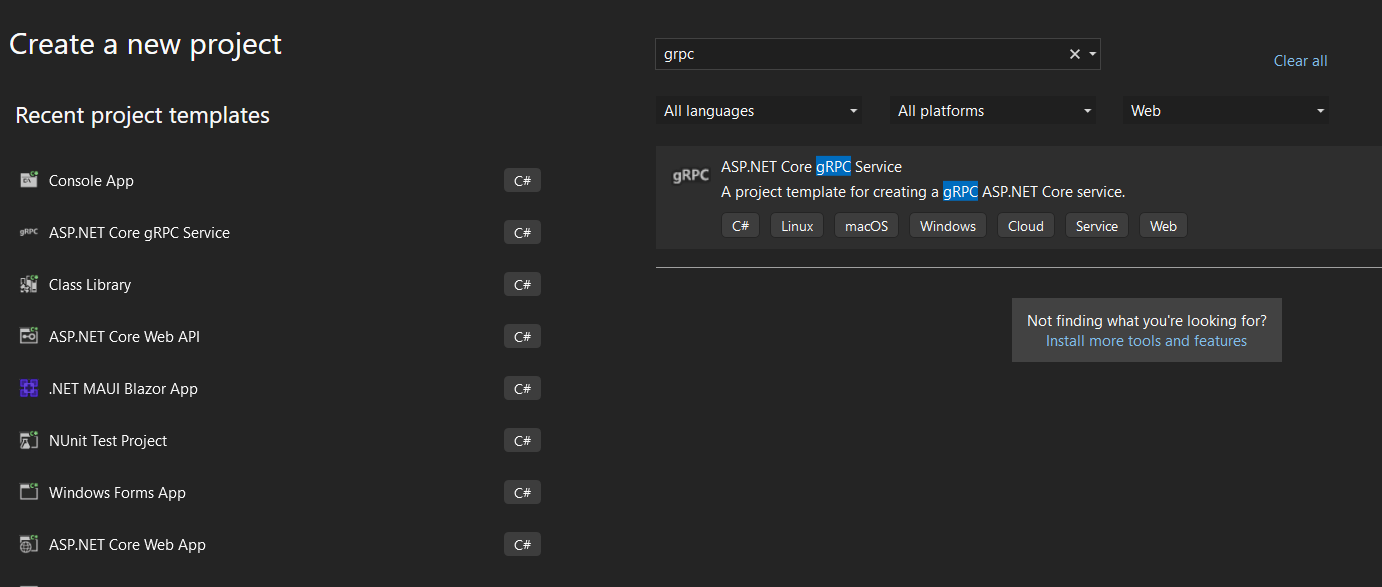
Task: Select NUnit Test Project from recent templates
Action: click(x=108, y=440)
